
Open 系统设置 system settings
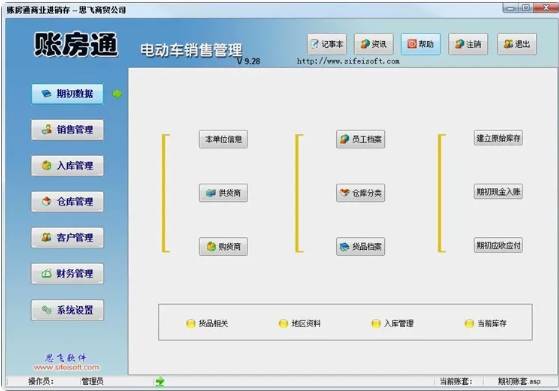pyautogui.click(x=67, y=310)
